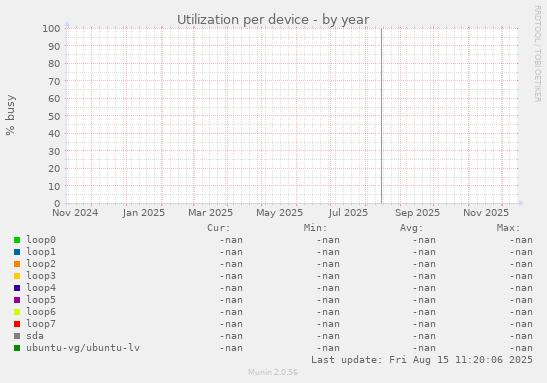Click loop7's Avg -nan value

[x=424, y=324]
